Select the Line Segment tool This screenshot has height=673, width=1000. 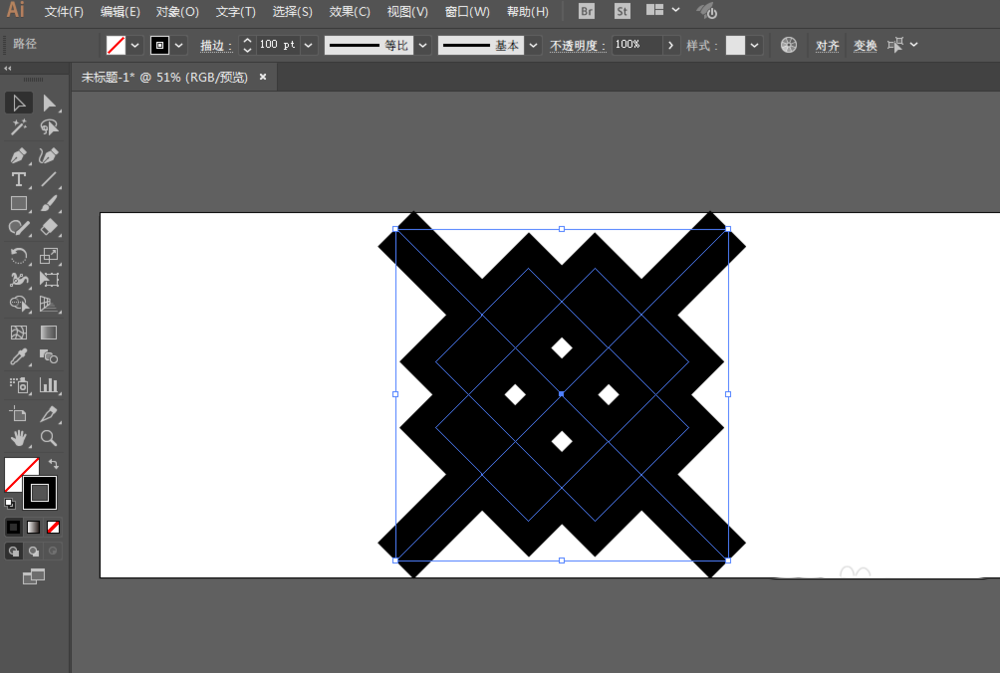(49, 179)
